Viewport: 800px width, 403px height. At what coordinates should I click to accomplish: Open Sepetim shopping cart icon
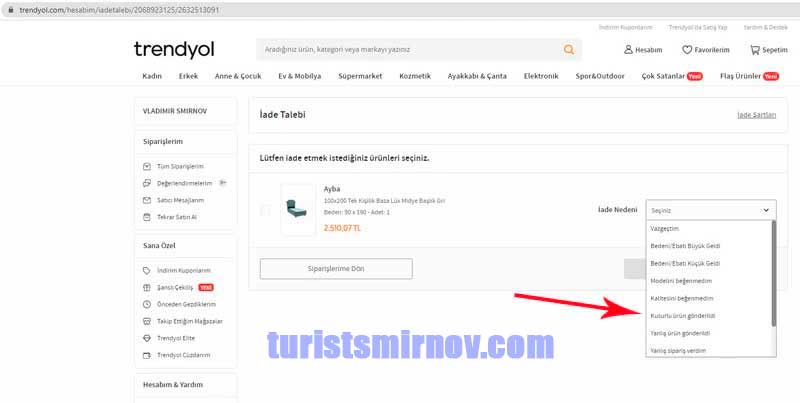755,49
